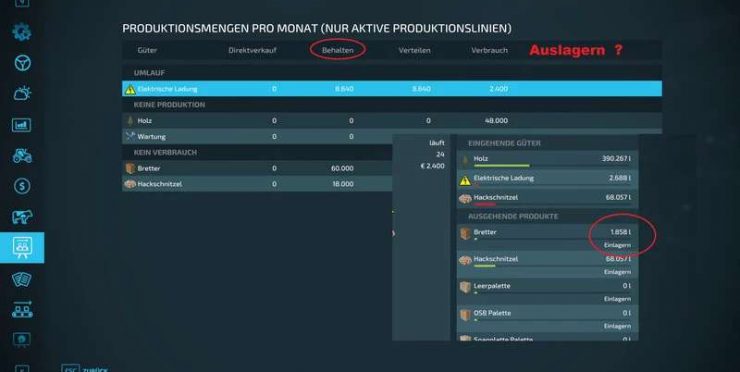
Task: Click the Verteilen column header
Action: click(414, 50)
